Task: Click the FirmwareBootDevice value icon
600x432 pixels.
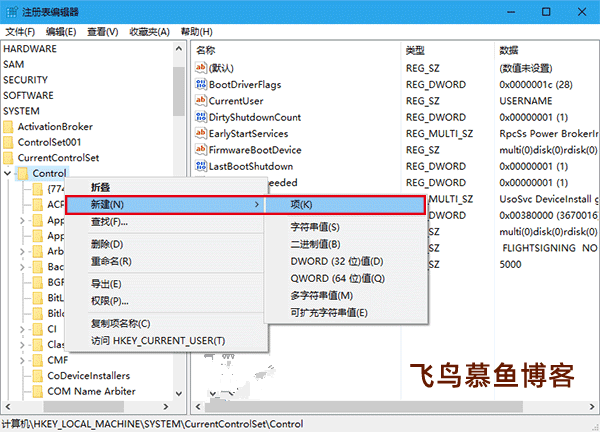Action: (x=201, y=150)
